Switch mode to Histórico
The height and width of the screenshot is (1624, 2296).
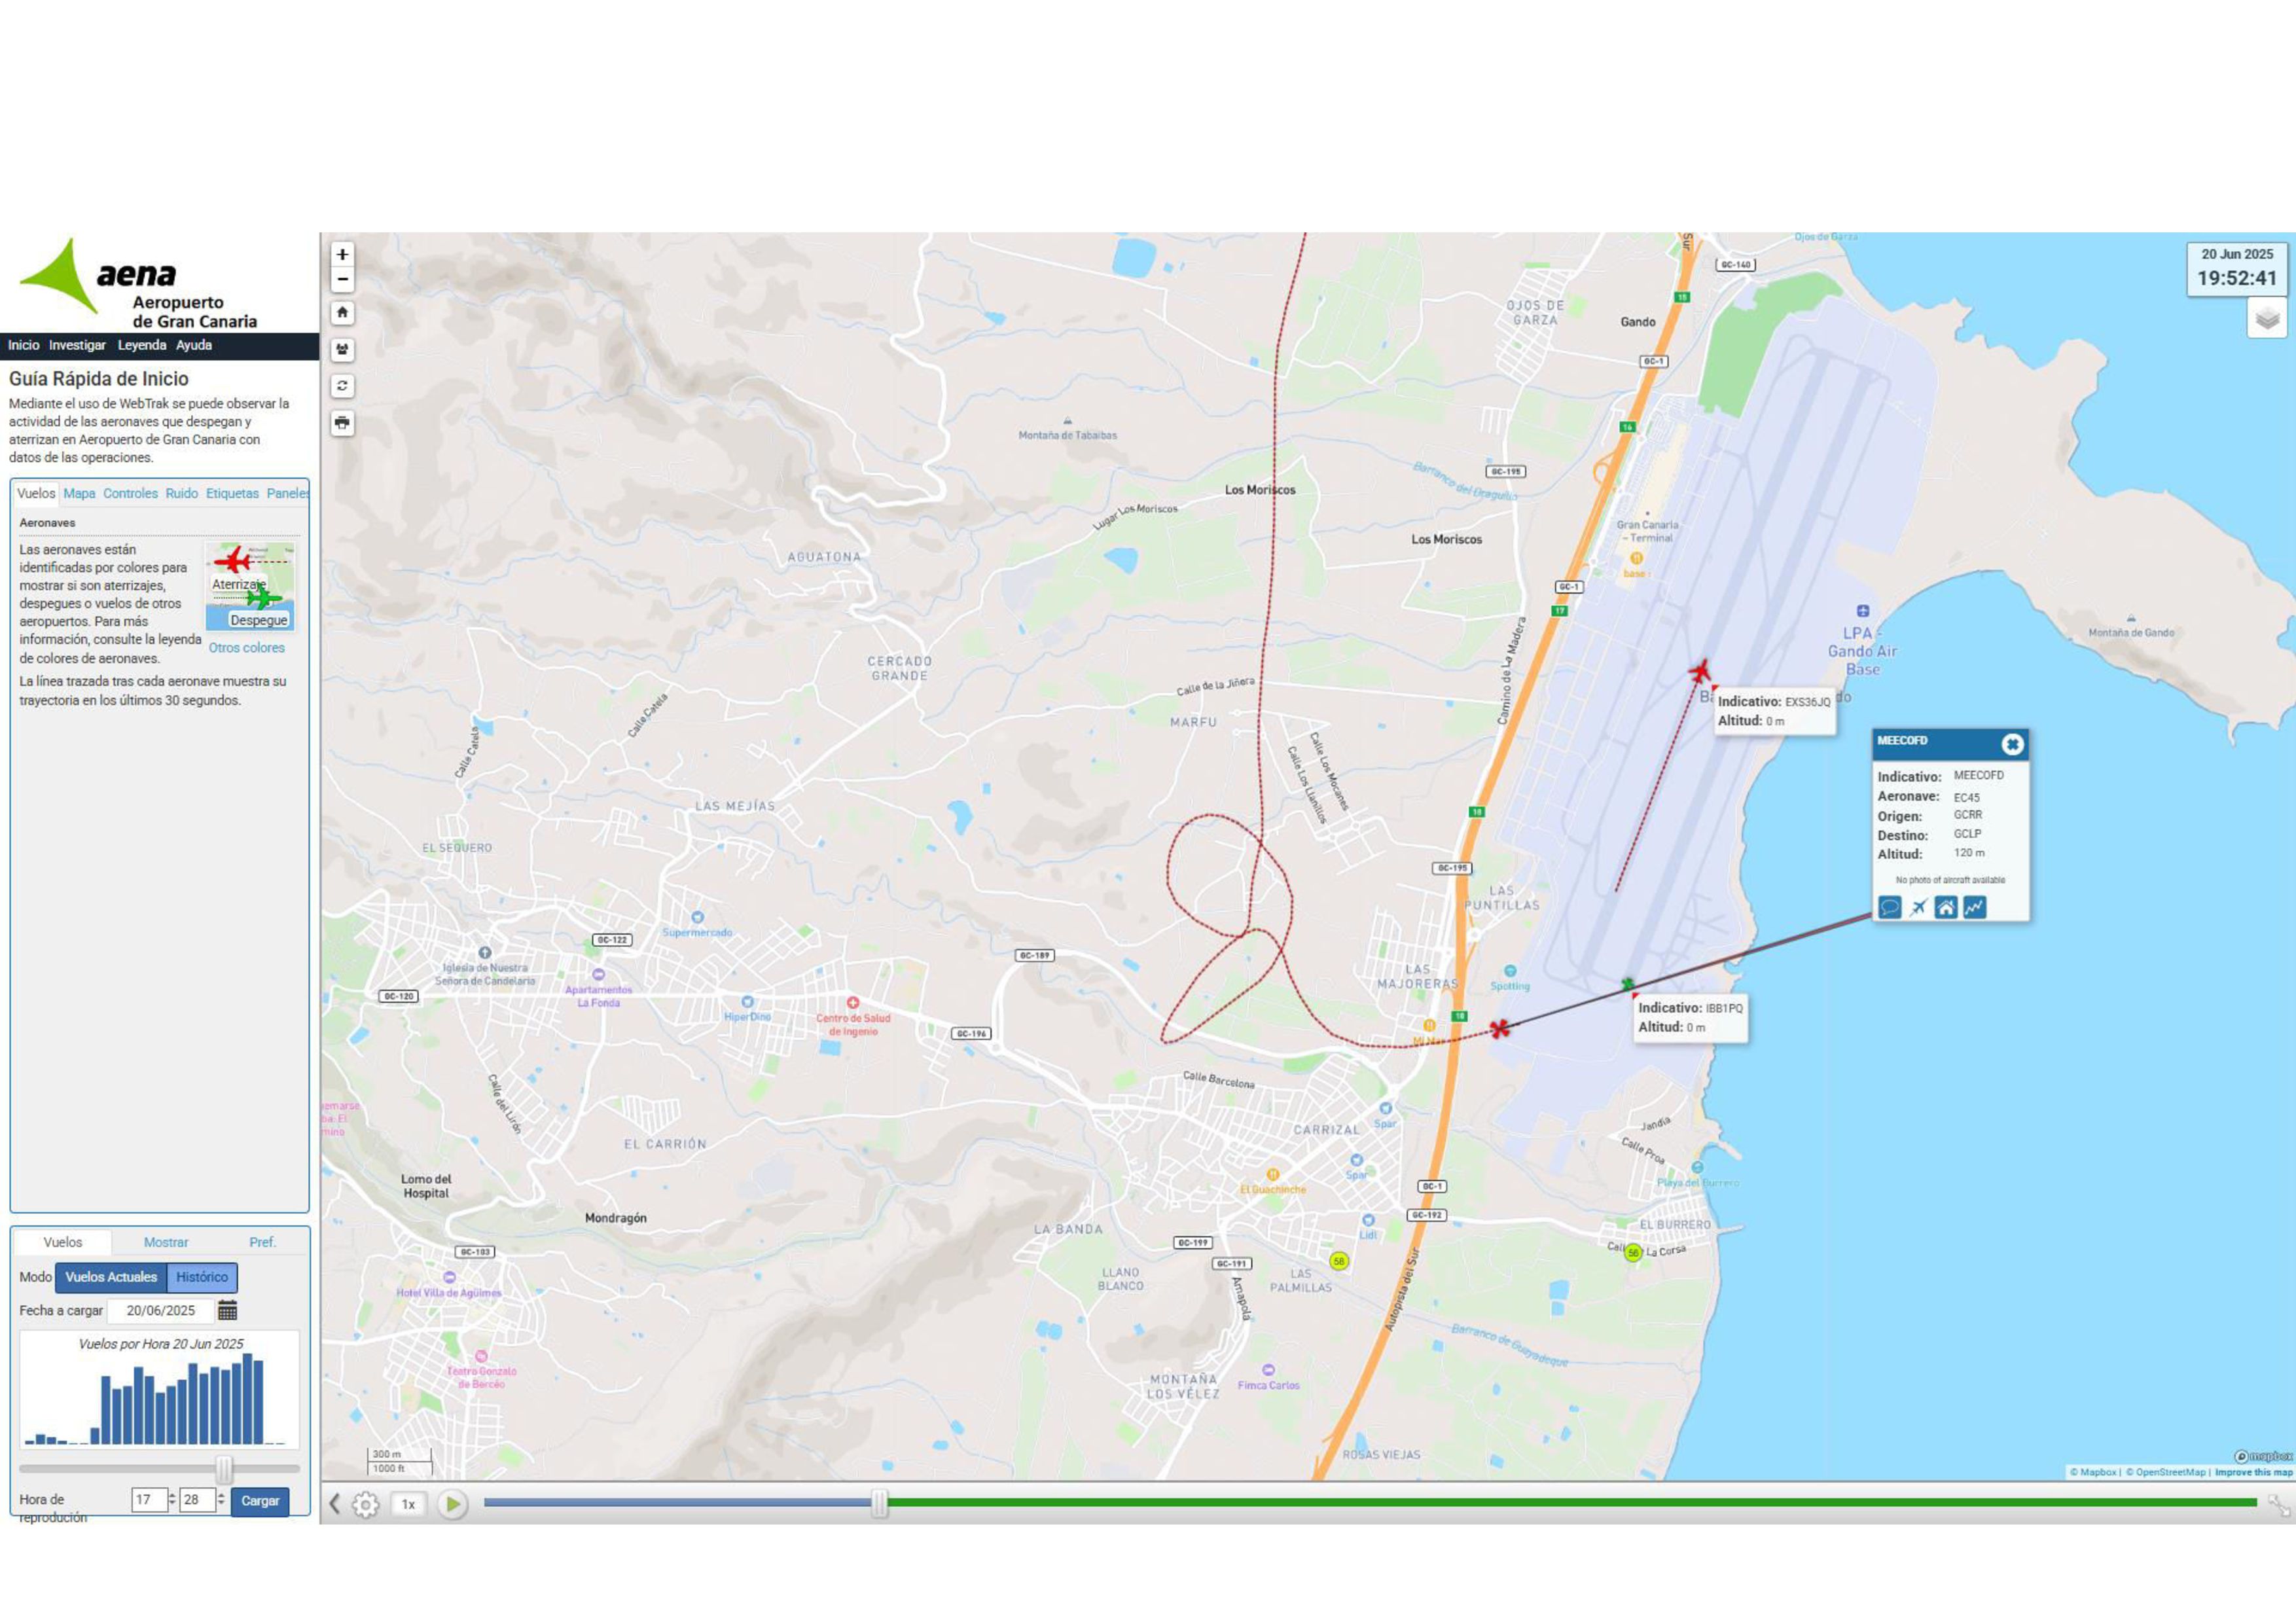click(202, 1277)
